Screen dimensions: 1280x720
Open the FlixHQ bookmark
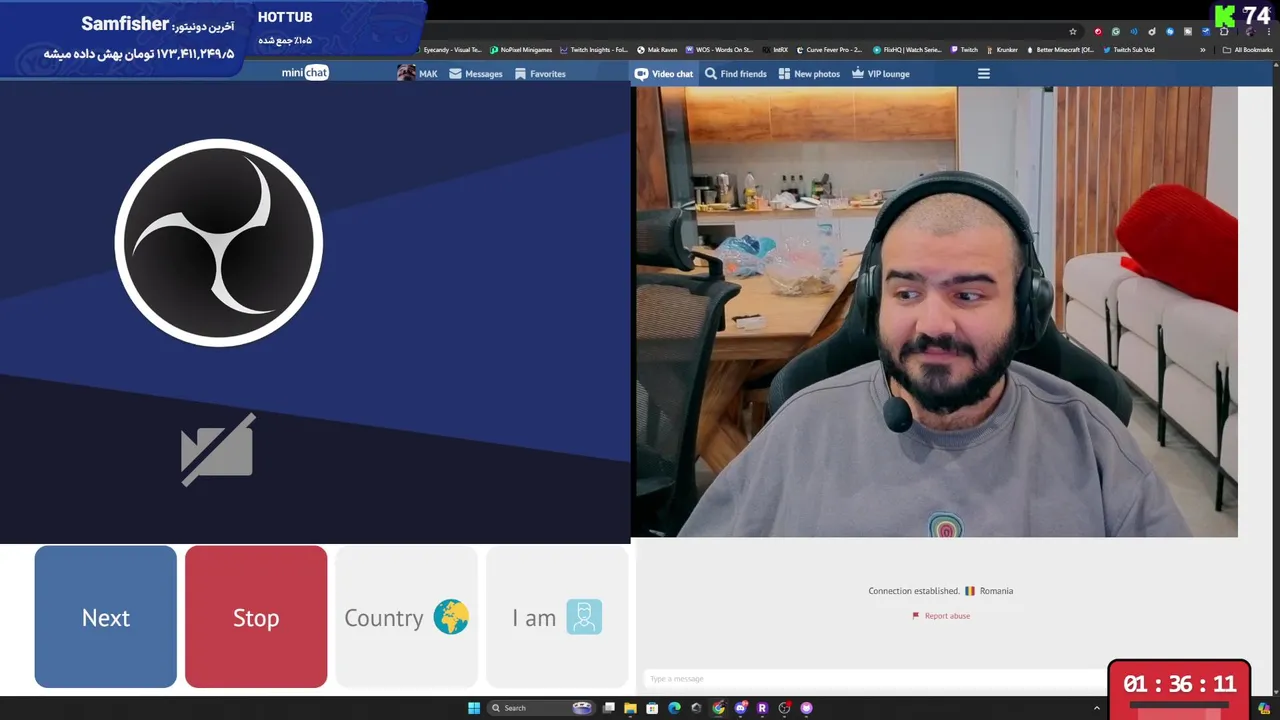tap(907, 50)
